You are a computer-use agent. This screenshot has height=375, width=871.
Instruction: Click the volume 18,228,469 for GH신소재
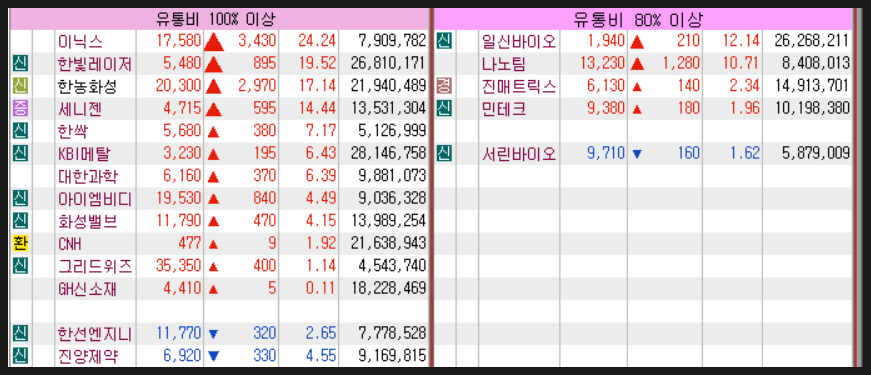click(x=388, y=289)
